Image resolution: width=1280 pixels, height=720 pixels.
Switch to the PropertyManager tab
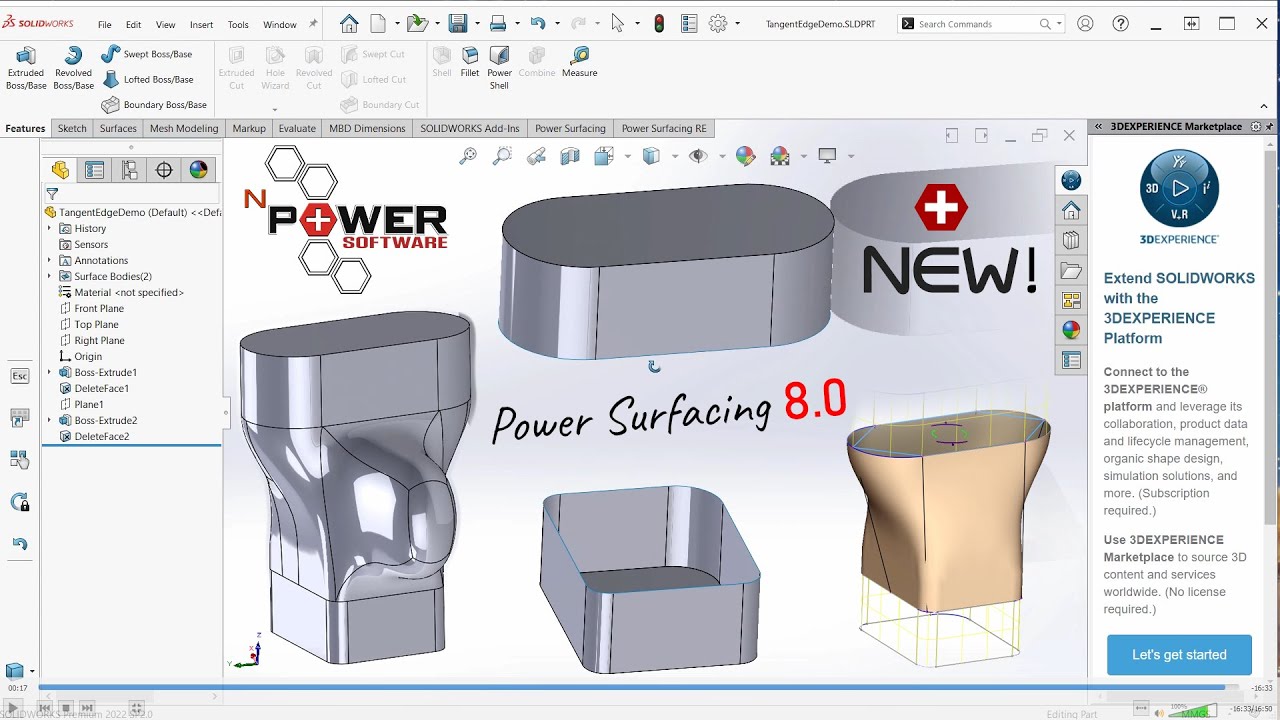coord(95,170)
